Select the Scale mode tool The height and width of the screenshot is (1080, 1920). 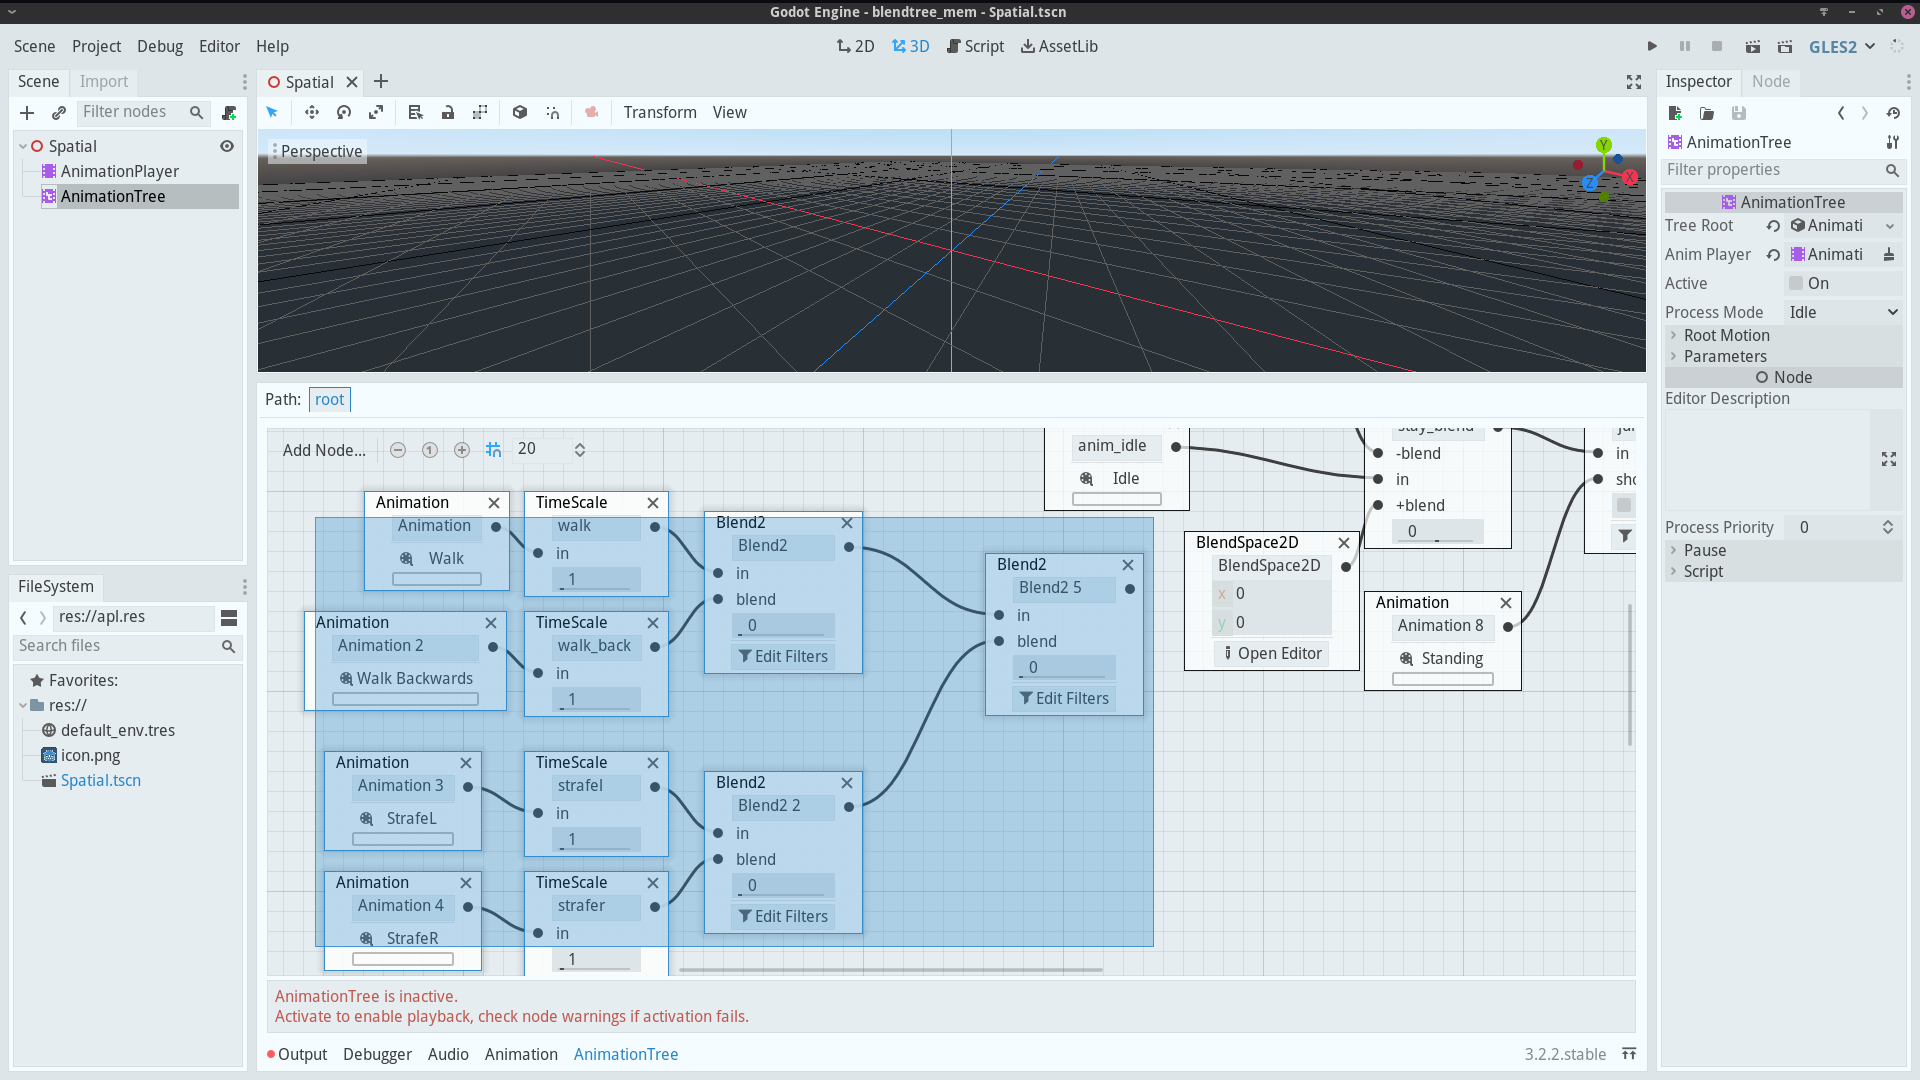tap(376, 112)
